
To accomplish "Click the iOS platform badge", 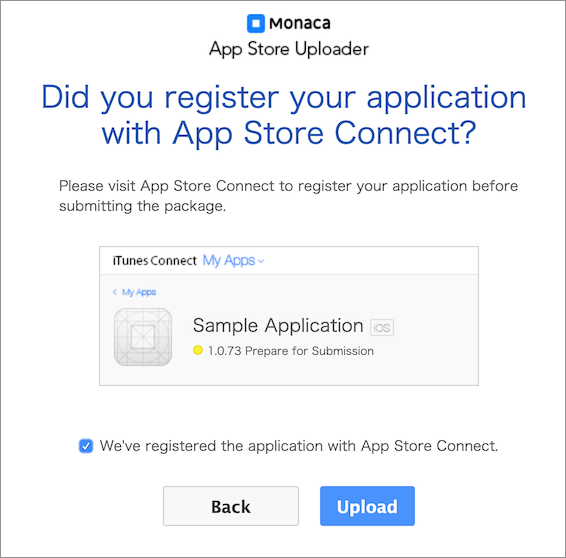I will pyautogui.click(x=382, y=327).
